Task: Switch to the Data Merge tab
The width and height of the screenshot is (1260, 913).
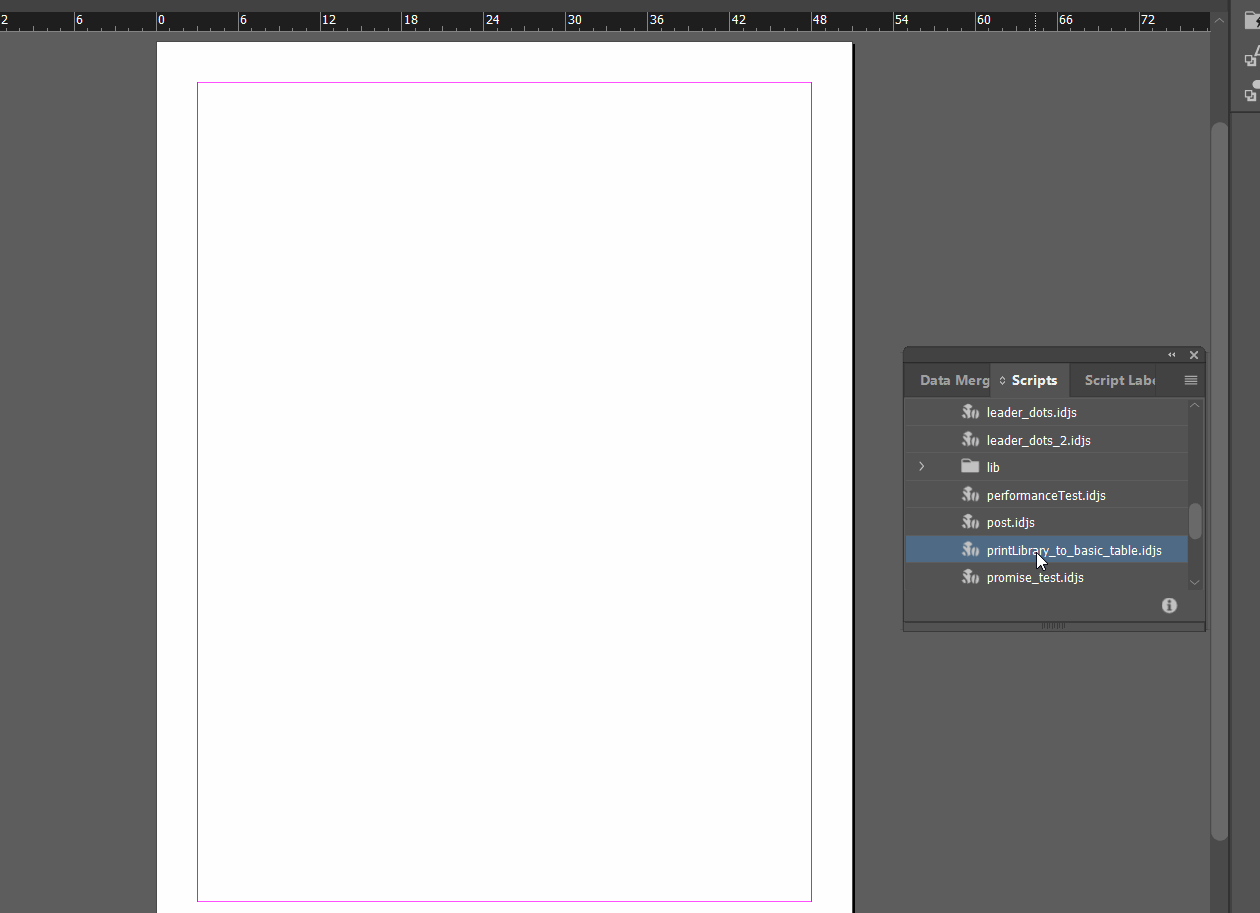Action: 954,380
